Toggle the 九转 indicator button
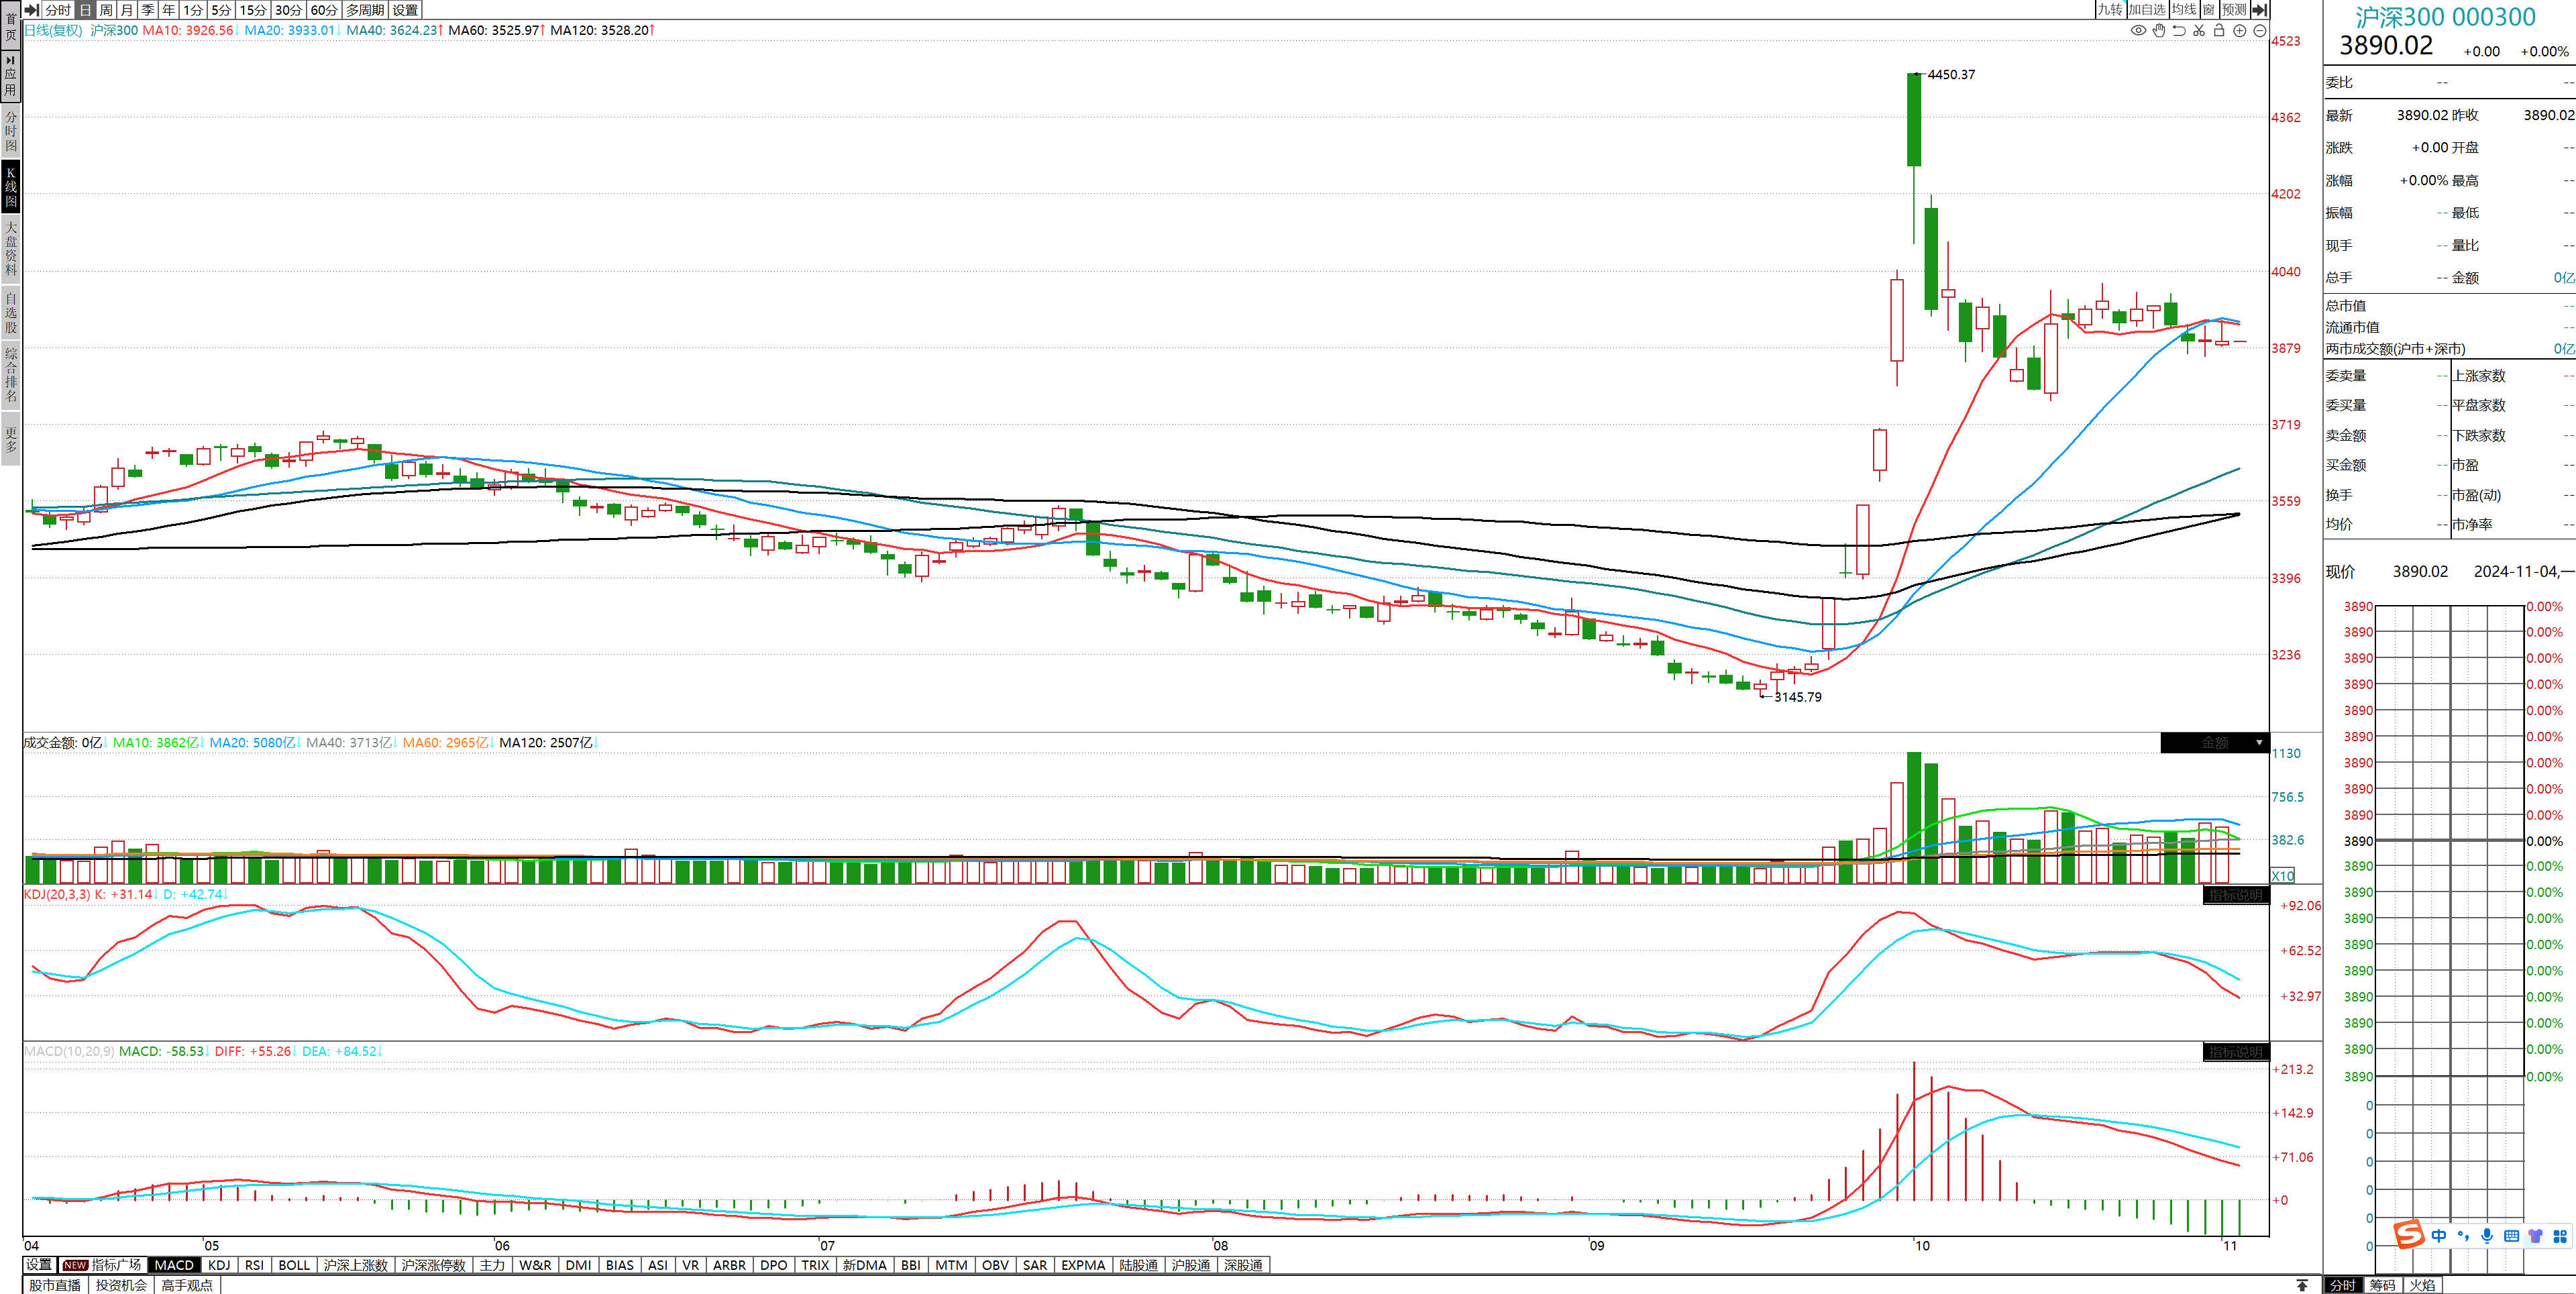 (2110, 10)
